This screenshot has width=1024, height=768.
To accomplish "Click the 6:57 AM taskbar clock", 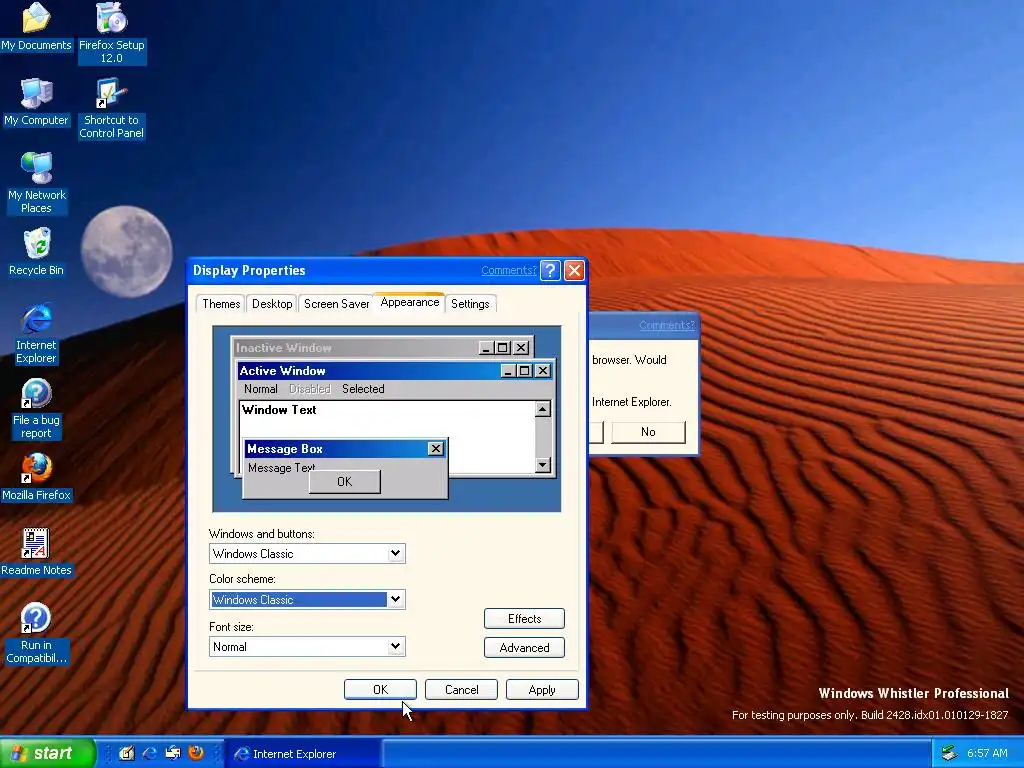I will 987,753.
